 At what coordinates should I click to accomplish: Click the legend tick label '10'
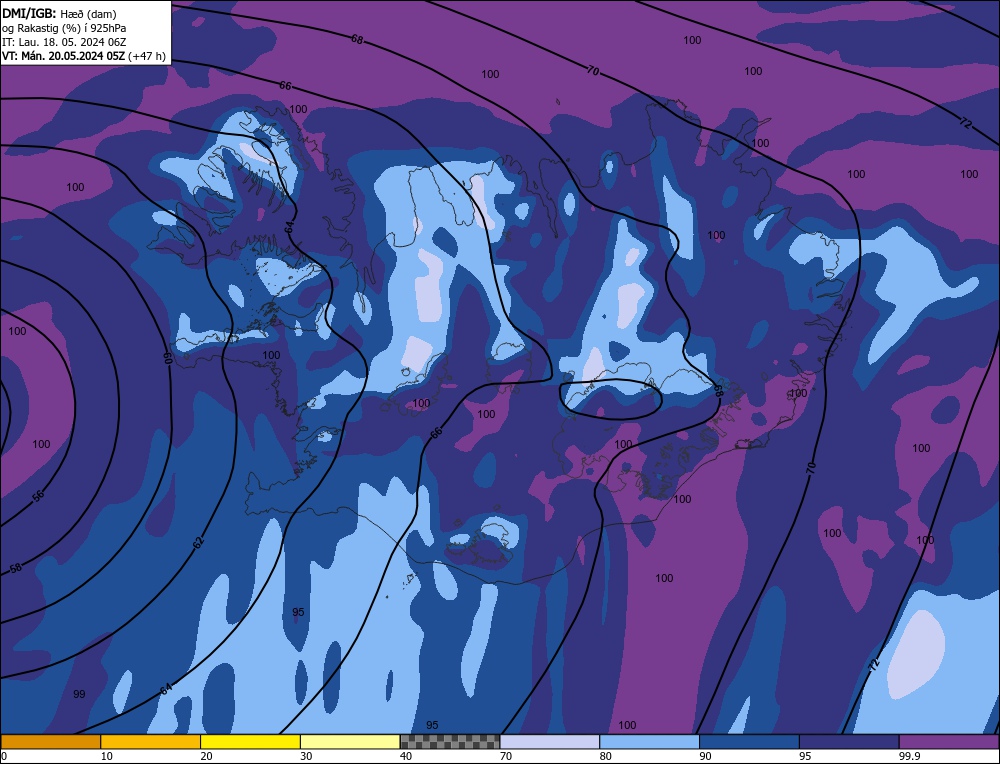(107, 756)
